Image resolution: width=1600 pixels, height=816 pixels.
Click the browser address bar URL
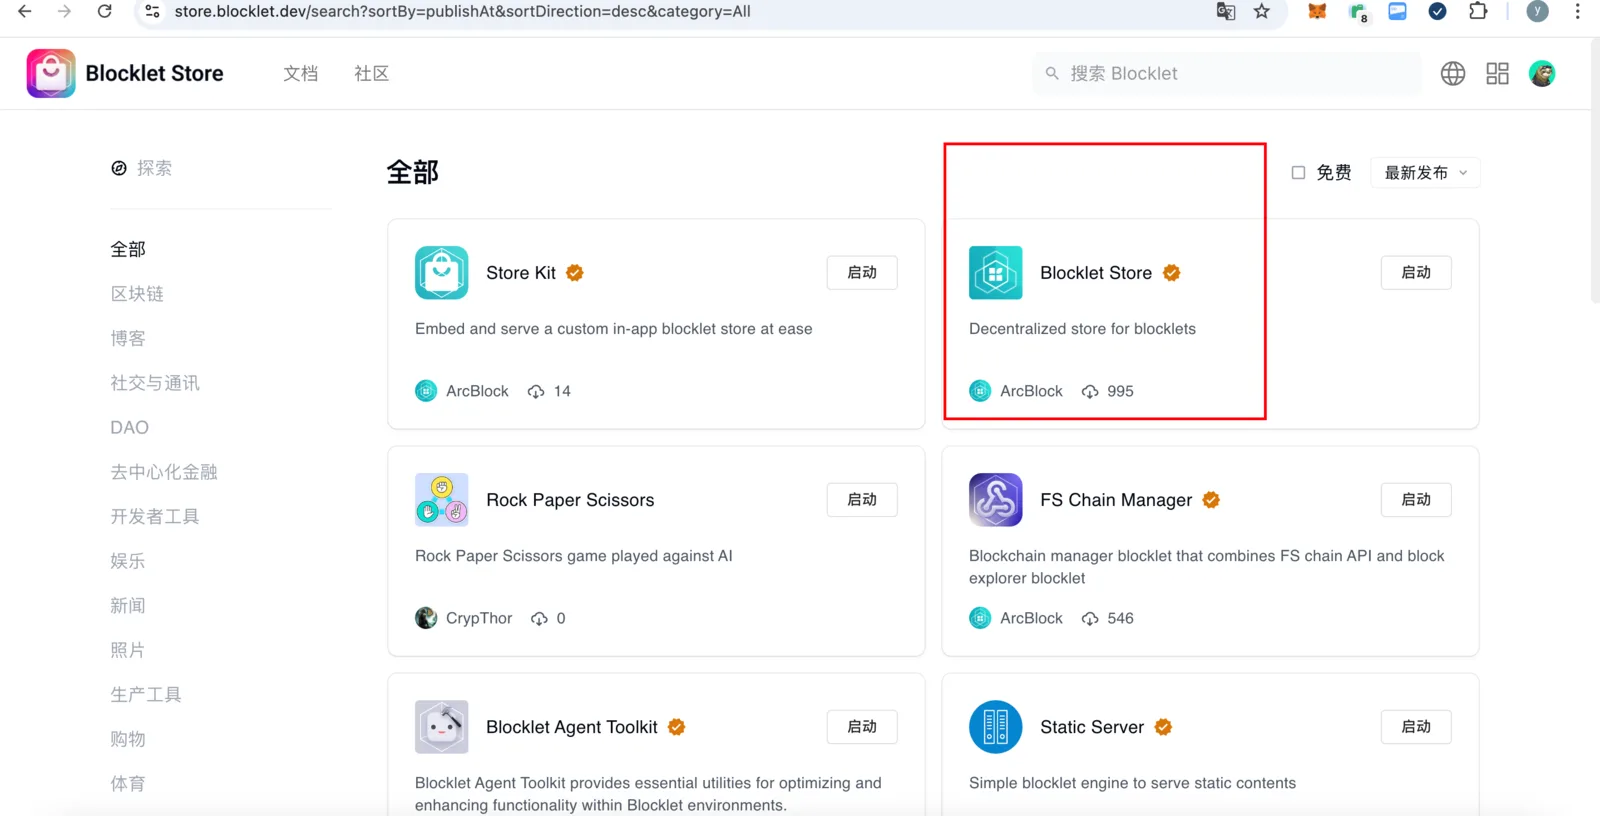coord(462,11)
